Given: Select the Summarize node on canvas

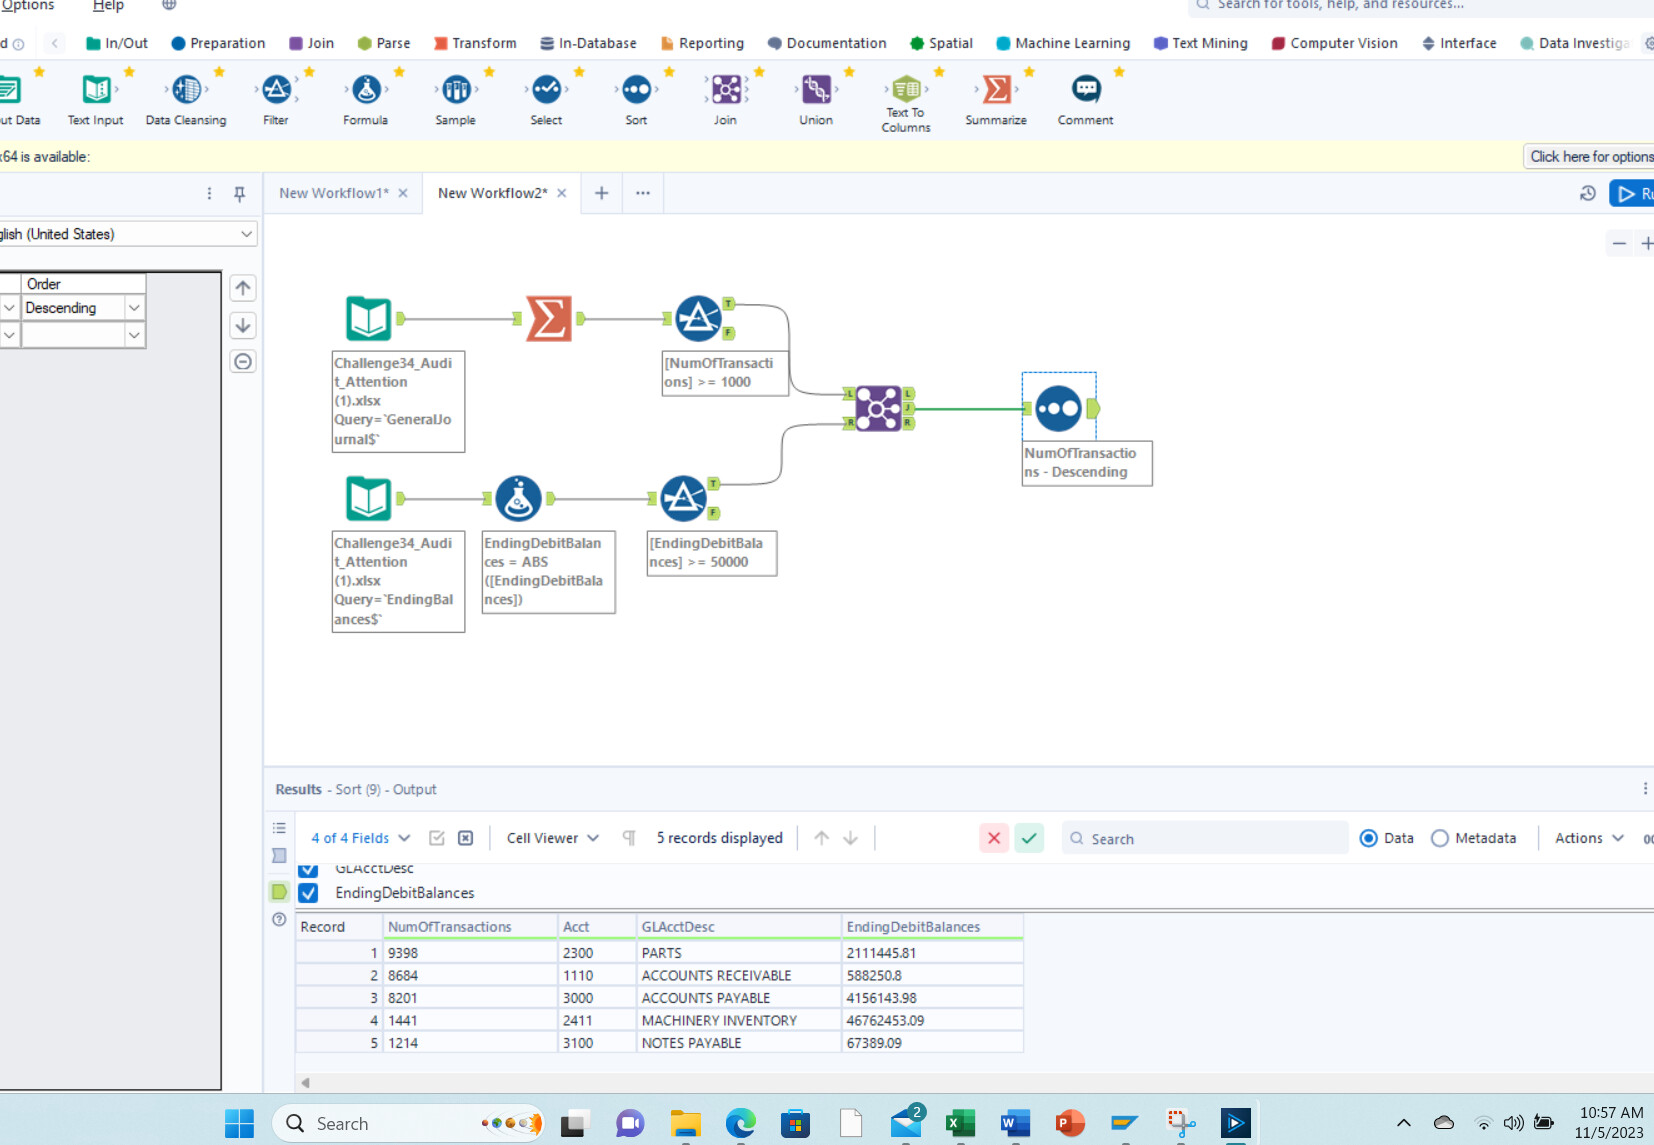Looking at the screenshot, I should click(549, 319).
